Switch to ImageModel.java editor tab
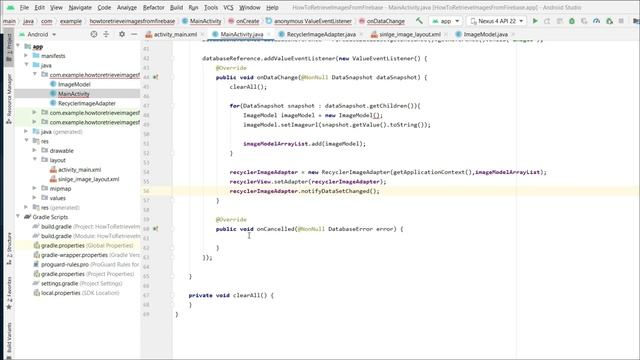Image resolution: width=640 pixels, height=360 pixels. click(x=486, y=34)
